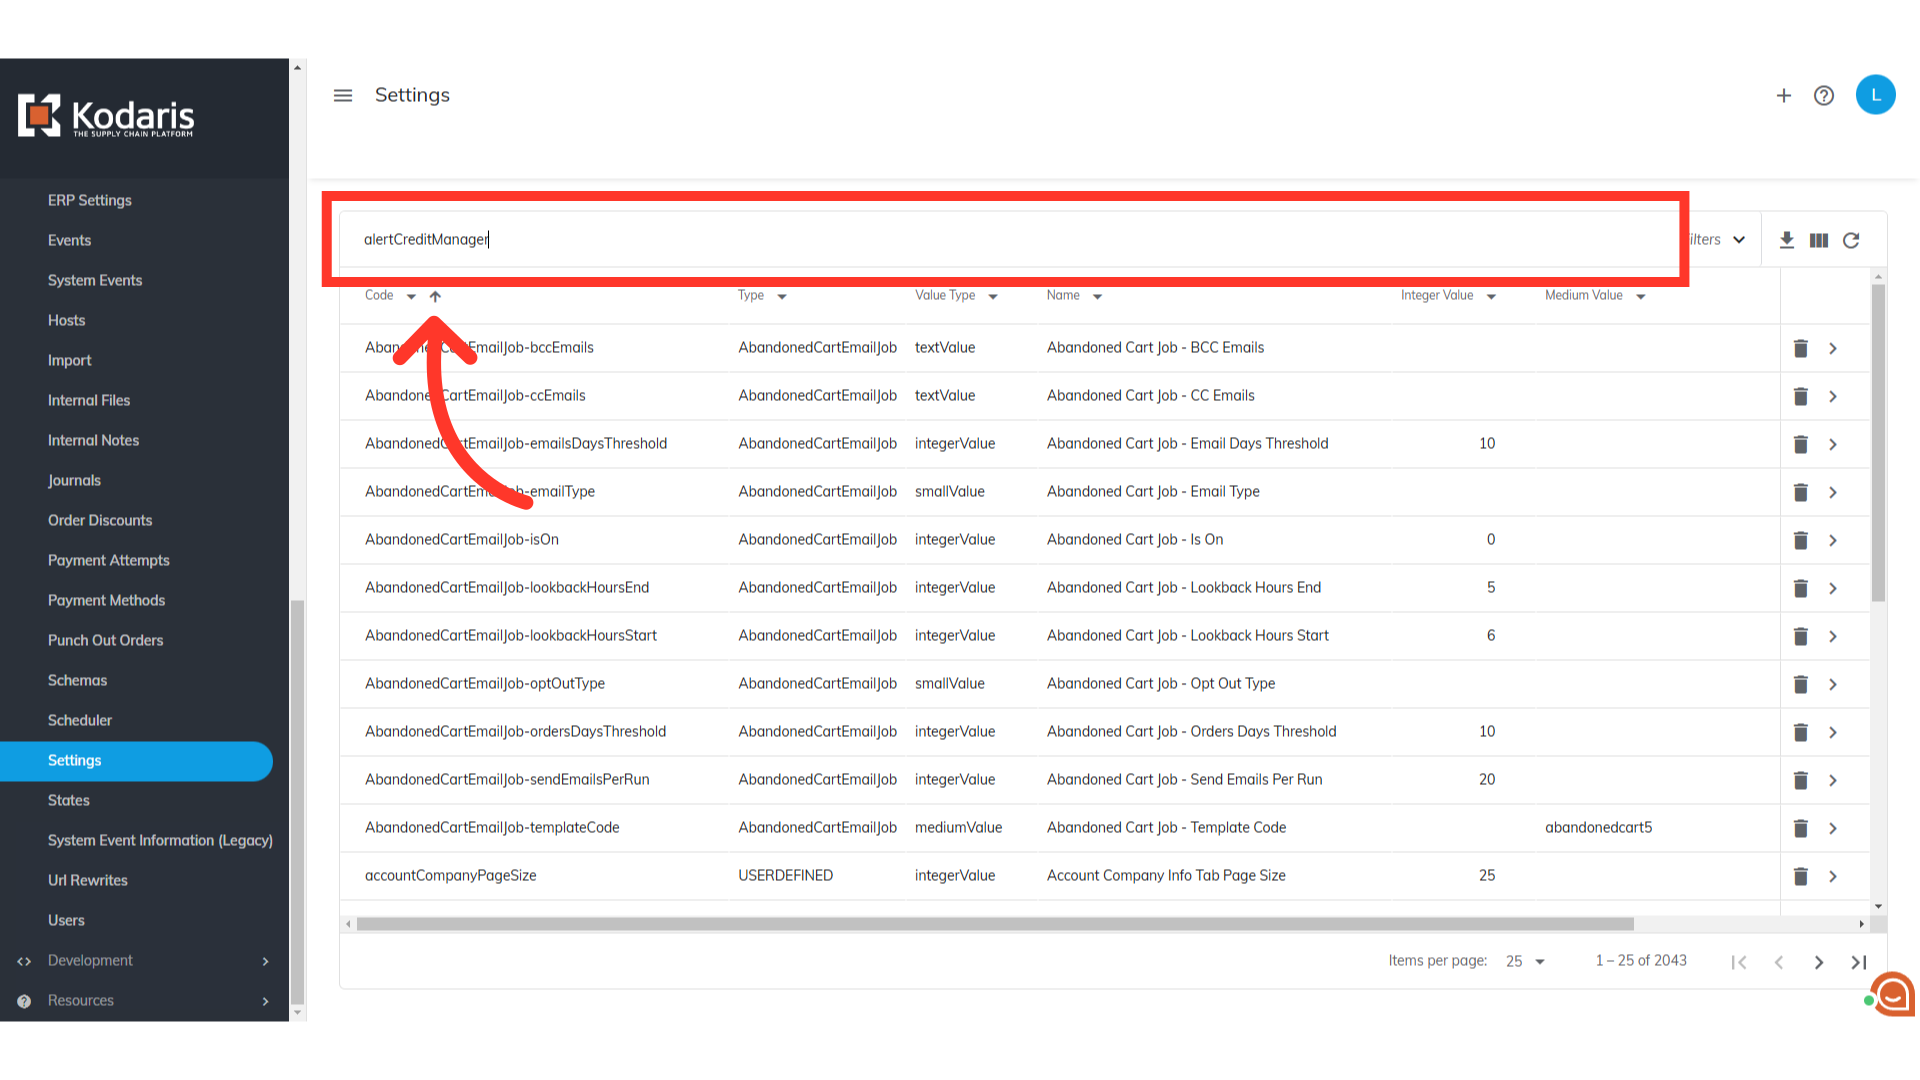Screen dimensions: 1920x1080
Task: Open user profile avatar L
Action: 1875,95
